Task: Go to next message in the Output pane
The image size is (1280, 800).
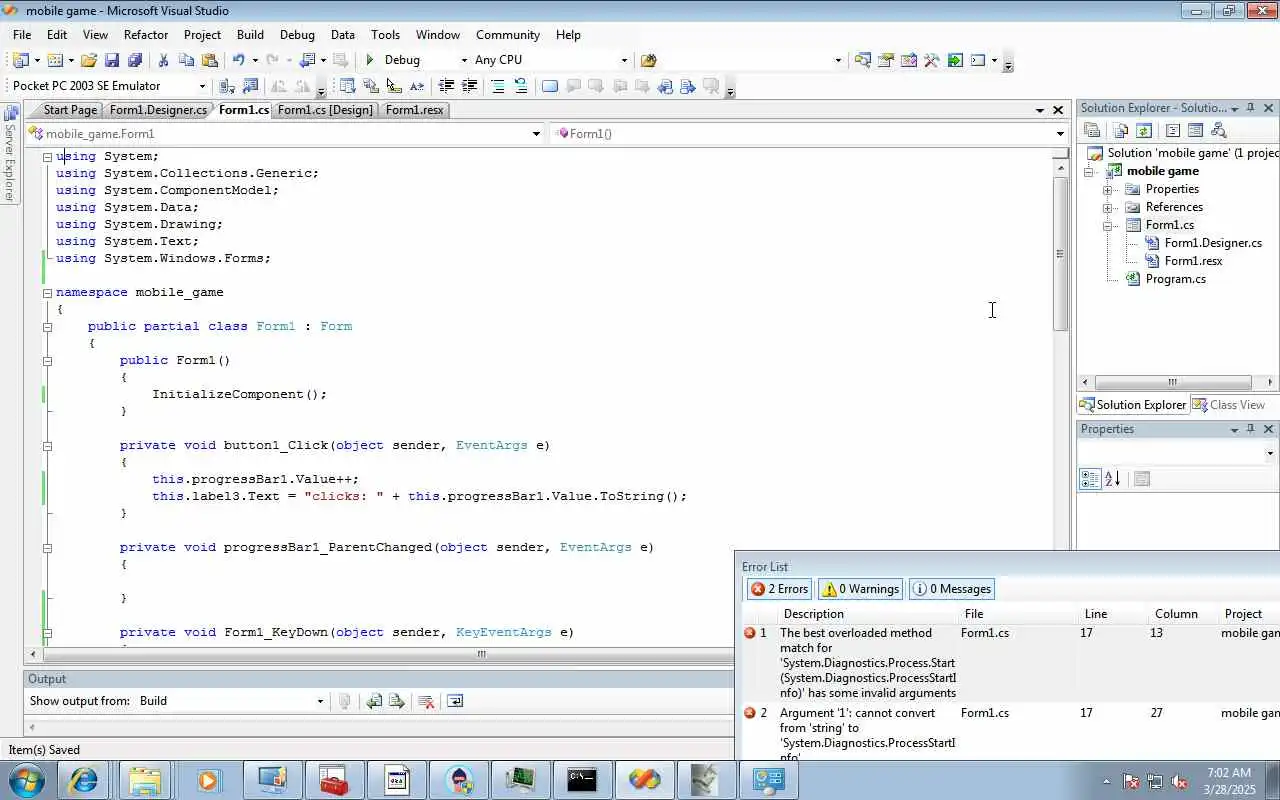Action: [397, 701]
